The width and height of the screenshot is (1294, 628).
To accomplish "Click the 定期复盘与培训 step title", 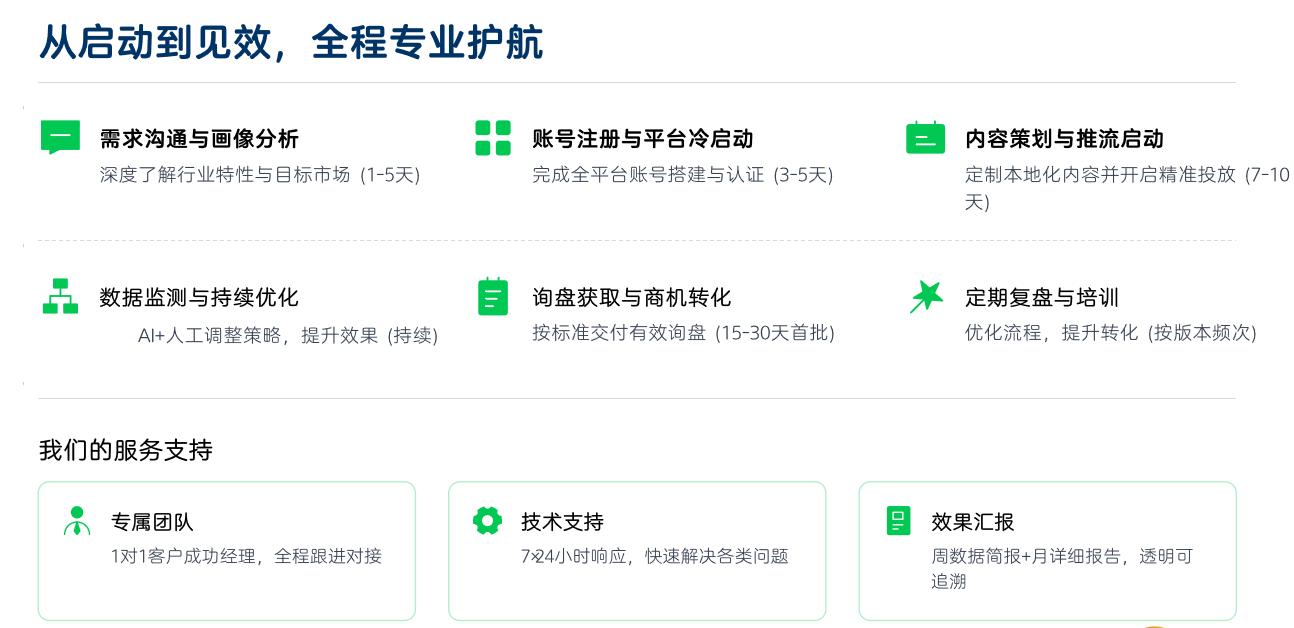I will (x=1041, y=297).
